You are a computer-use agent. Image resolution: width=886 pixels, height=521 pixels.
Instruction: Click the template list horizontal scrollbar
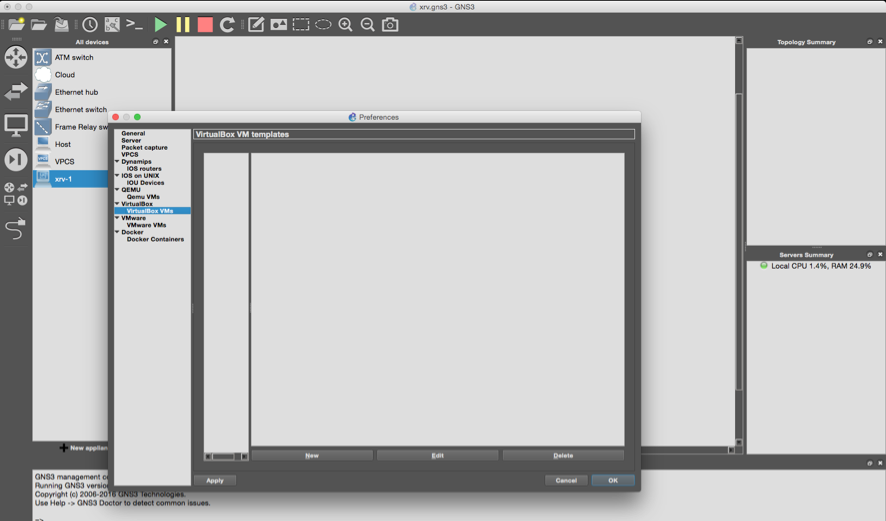pyautogui.click(x=226, y=456)
